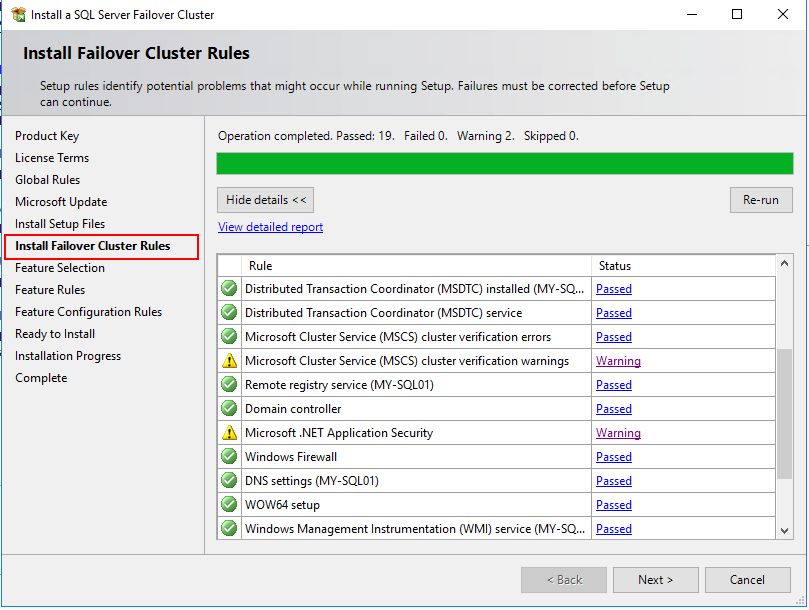Open Passed link for Windows Firewall

(614, 457)
